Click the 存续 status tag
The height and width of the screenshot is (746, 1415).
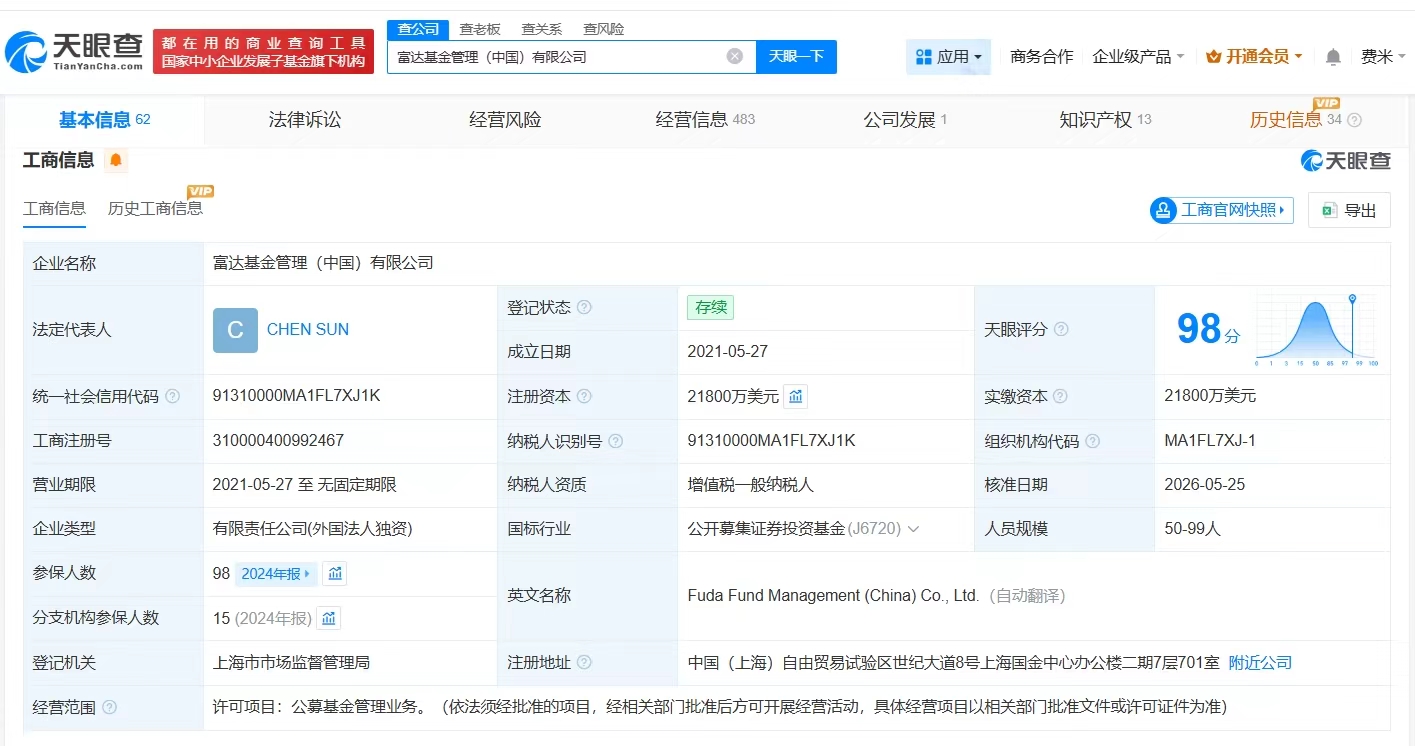(x=711, y=308)
